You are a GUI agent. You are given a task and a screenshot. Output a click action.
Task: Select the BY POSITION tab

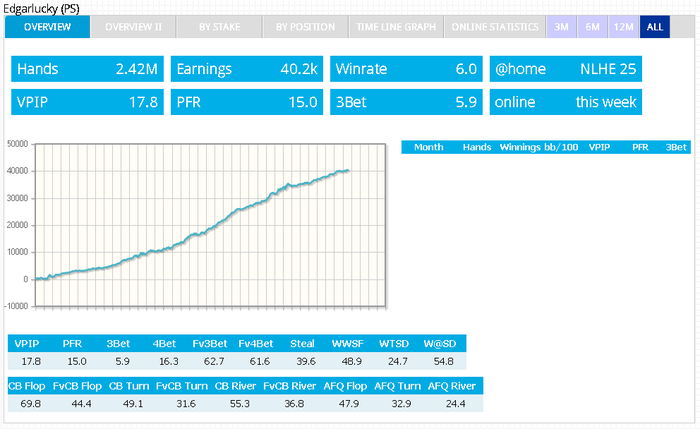[305, 27]
